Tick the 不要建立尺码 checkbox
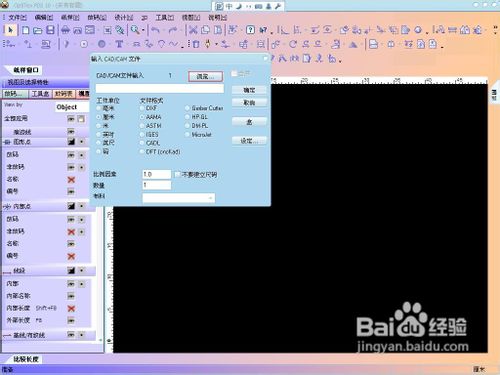 coord(177,174)
